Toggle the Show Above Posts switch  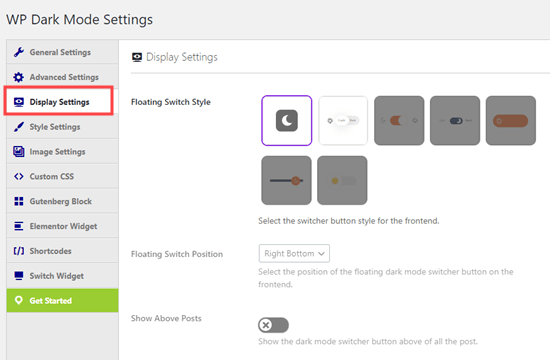pyautogui.click(x=274, y=325)
